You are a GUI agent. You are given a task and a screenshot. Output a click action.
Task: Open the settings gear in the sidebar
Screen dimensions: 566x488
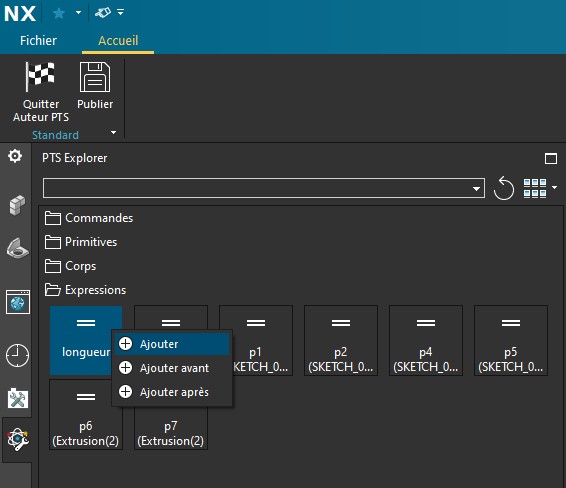point(15,156)
